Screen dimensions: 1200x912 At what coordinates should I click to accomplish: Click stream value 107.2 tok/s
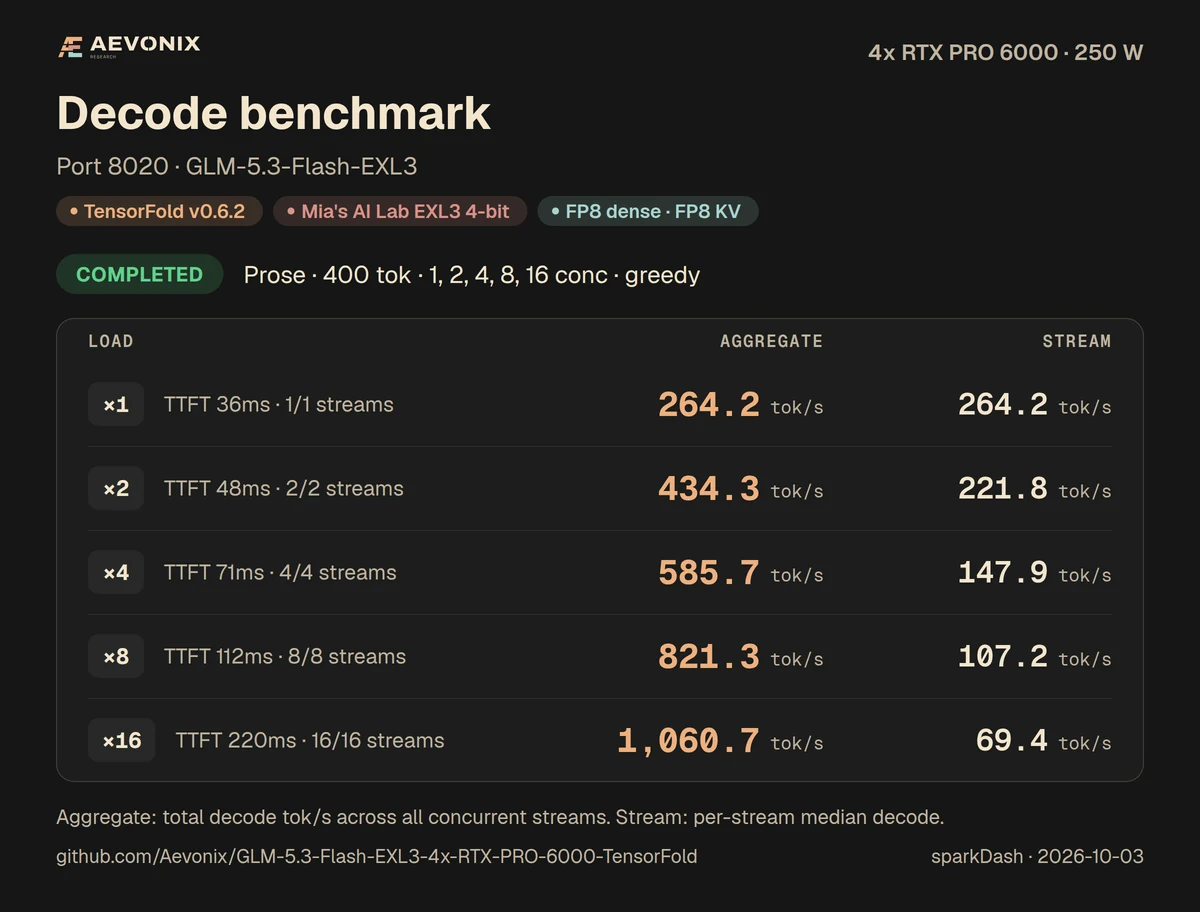click(x=1035, y=657)
